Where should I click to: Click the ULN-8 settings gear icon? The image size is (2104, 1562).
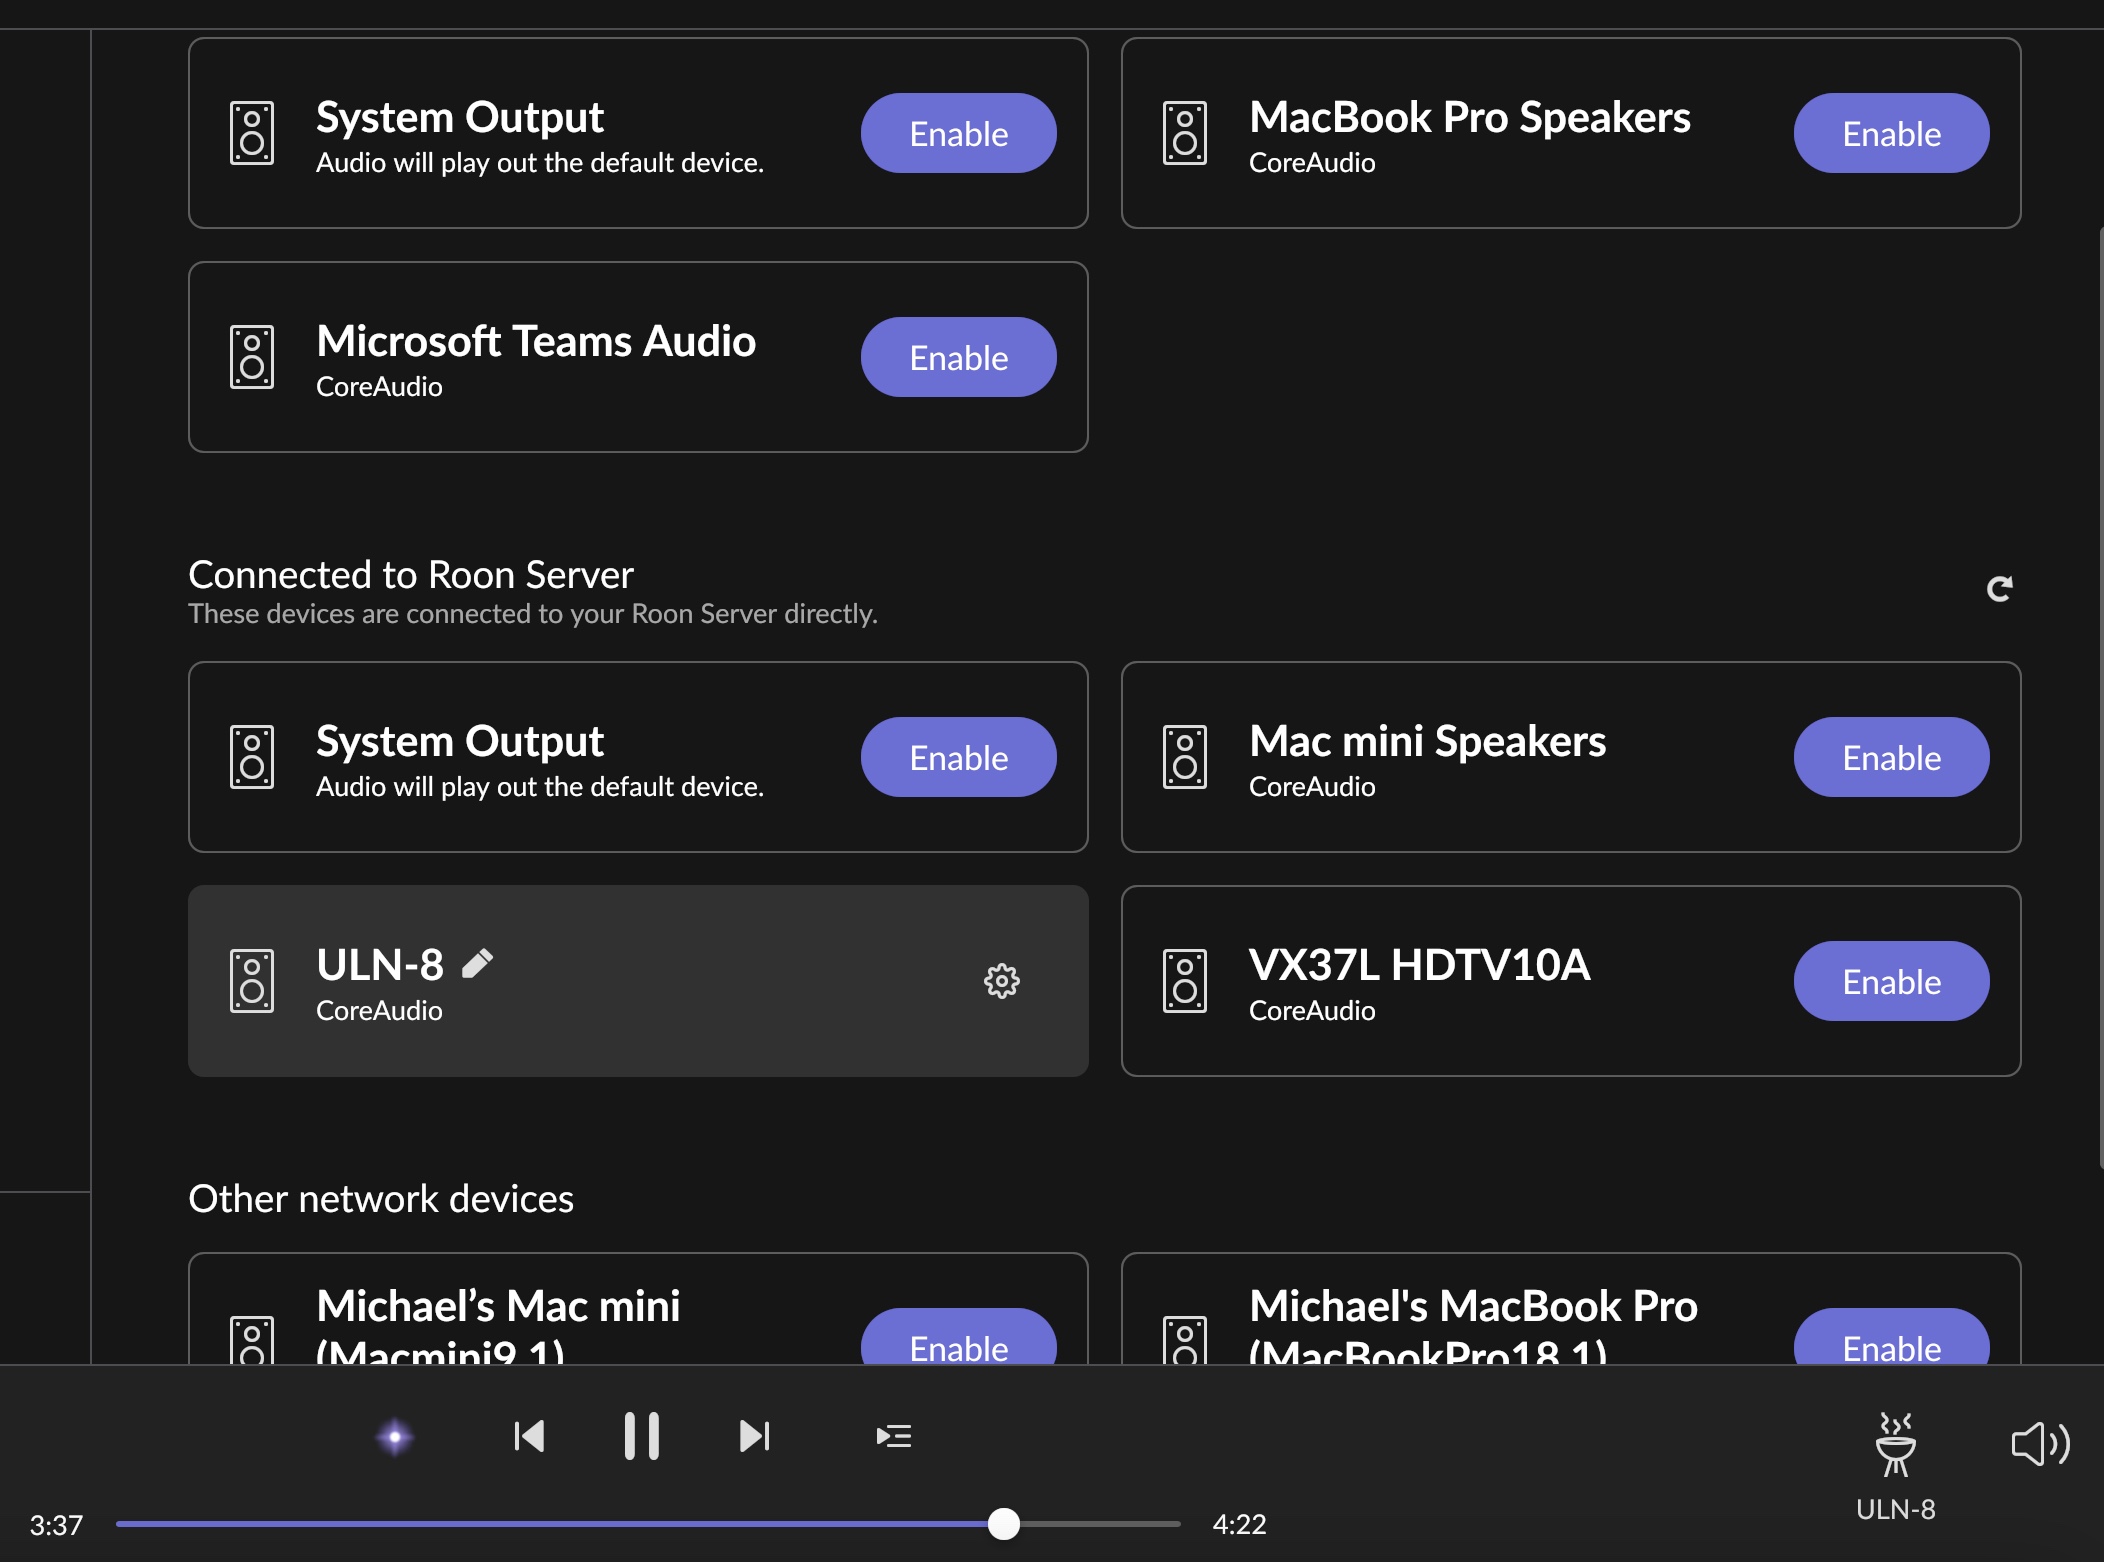coord(1002,981)
